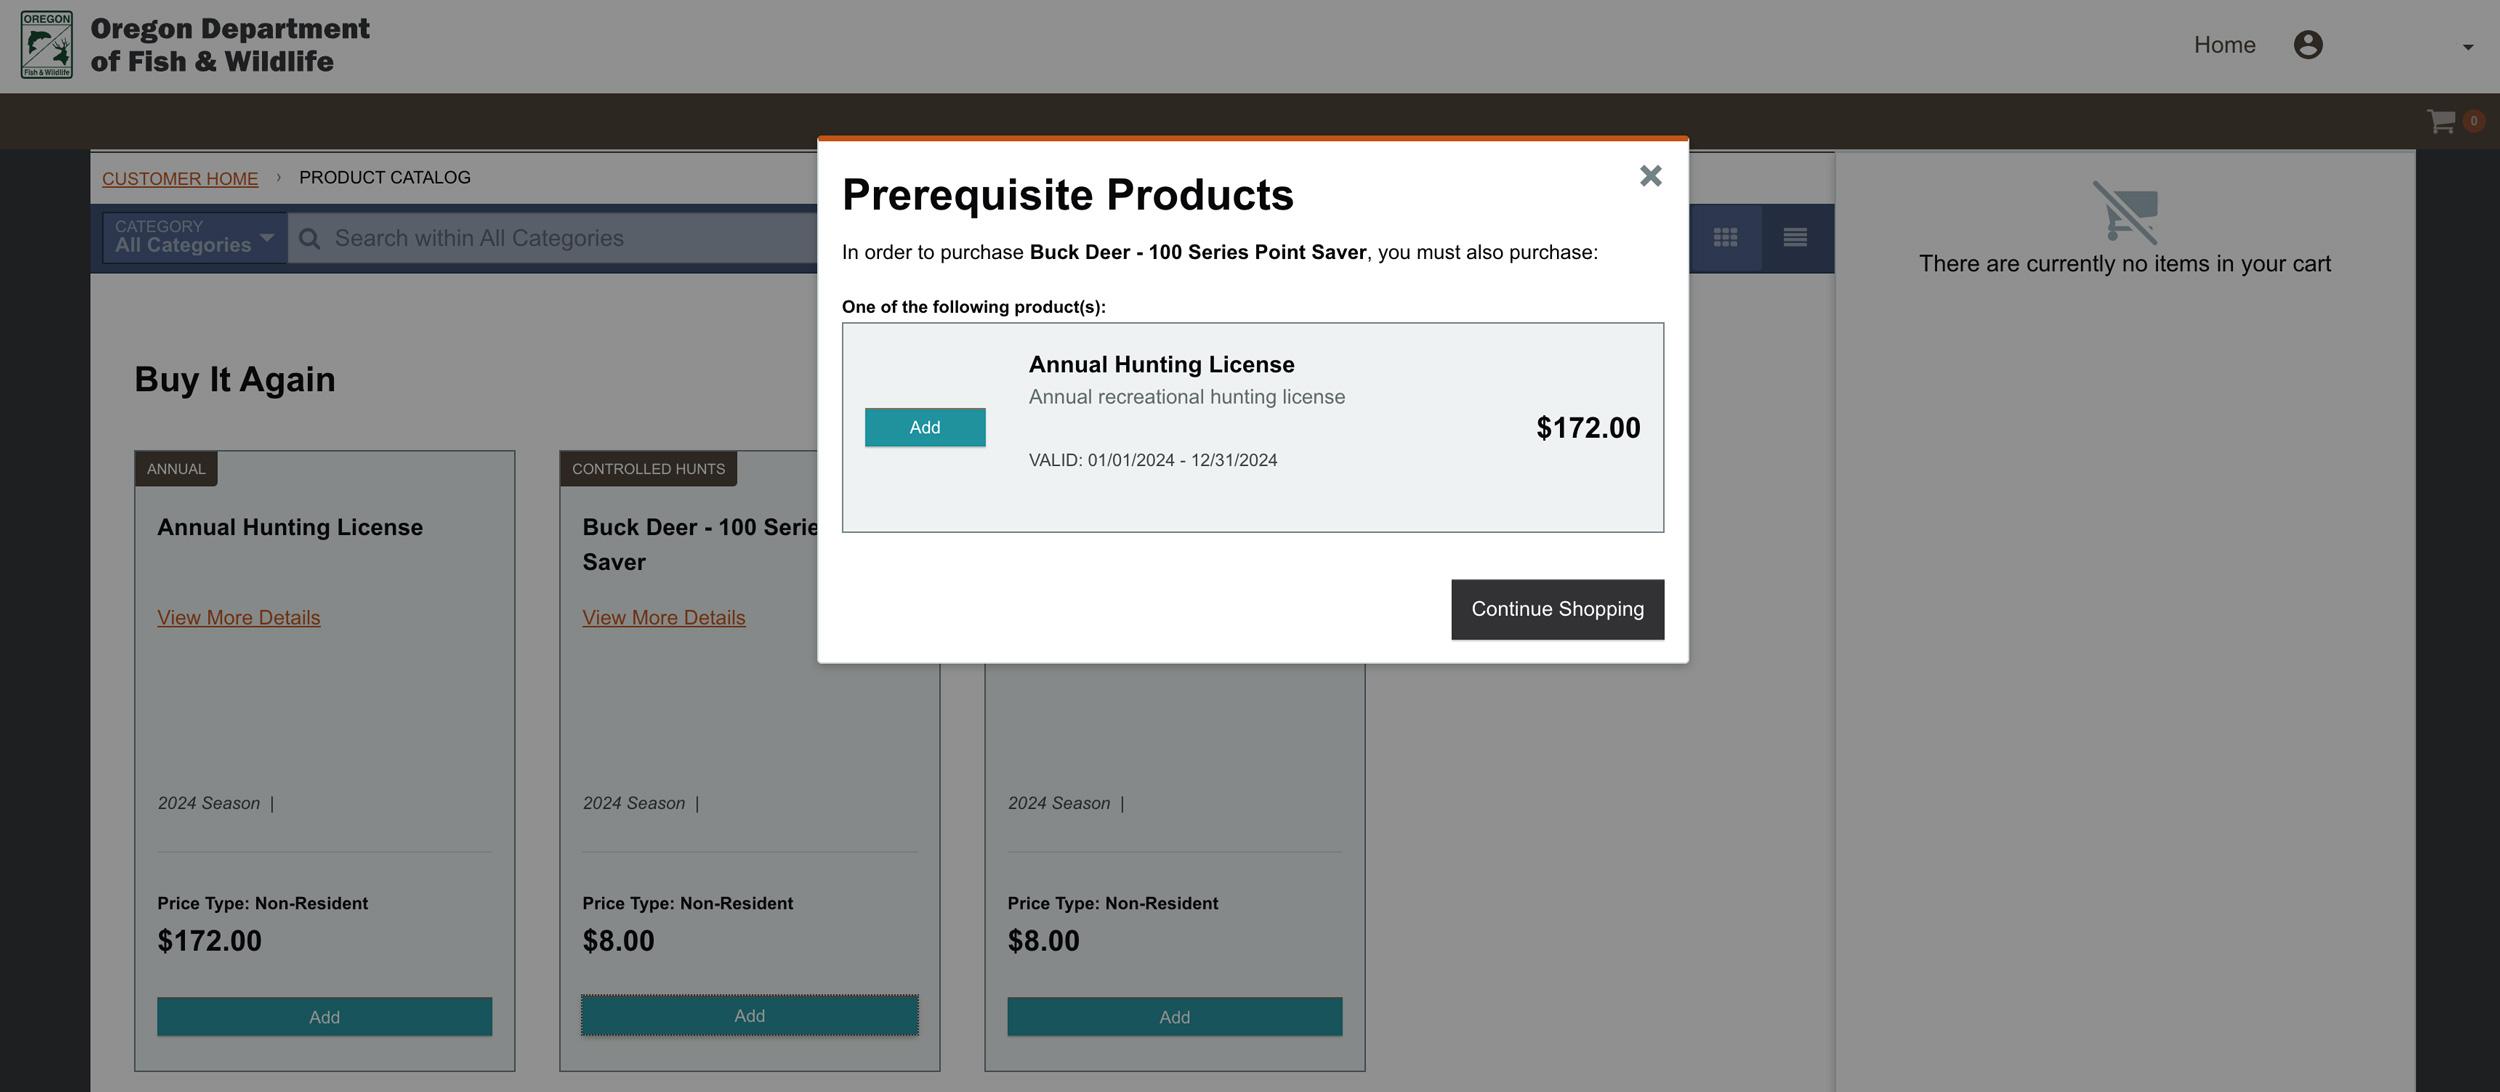
Task: View More Details for Annual Hunting License
Action: [x=238, y=617]
